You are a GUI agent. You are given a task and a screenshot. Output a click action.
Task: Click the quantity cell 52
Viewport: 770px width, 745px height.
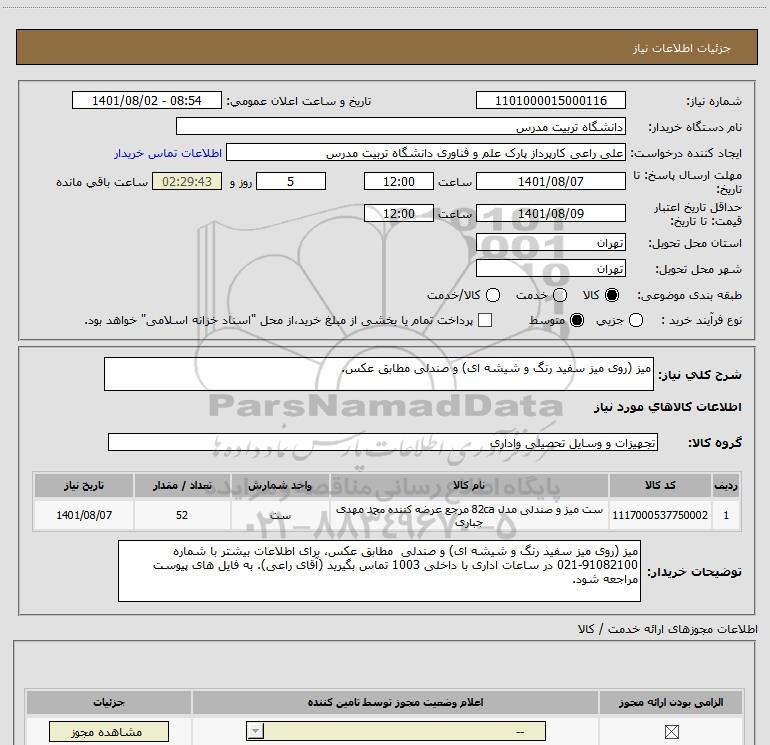click(x=182, y=515)
